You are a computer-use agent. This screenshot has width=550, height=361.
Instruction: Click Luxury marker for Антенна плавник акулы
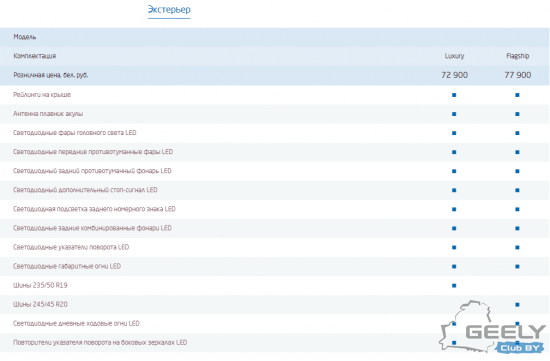pos(454,114)
